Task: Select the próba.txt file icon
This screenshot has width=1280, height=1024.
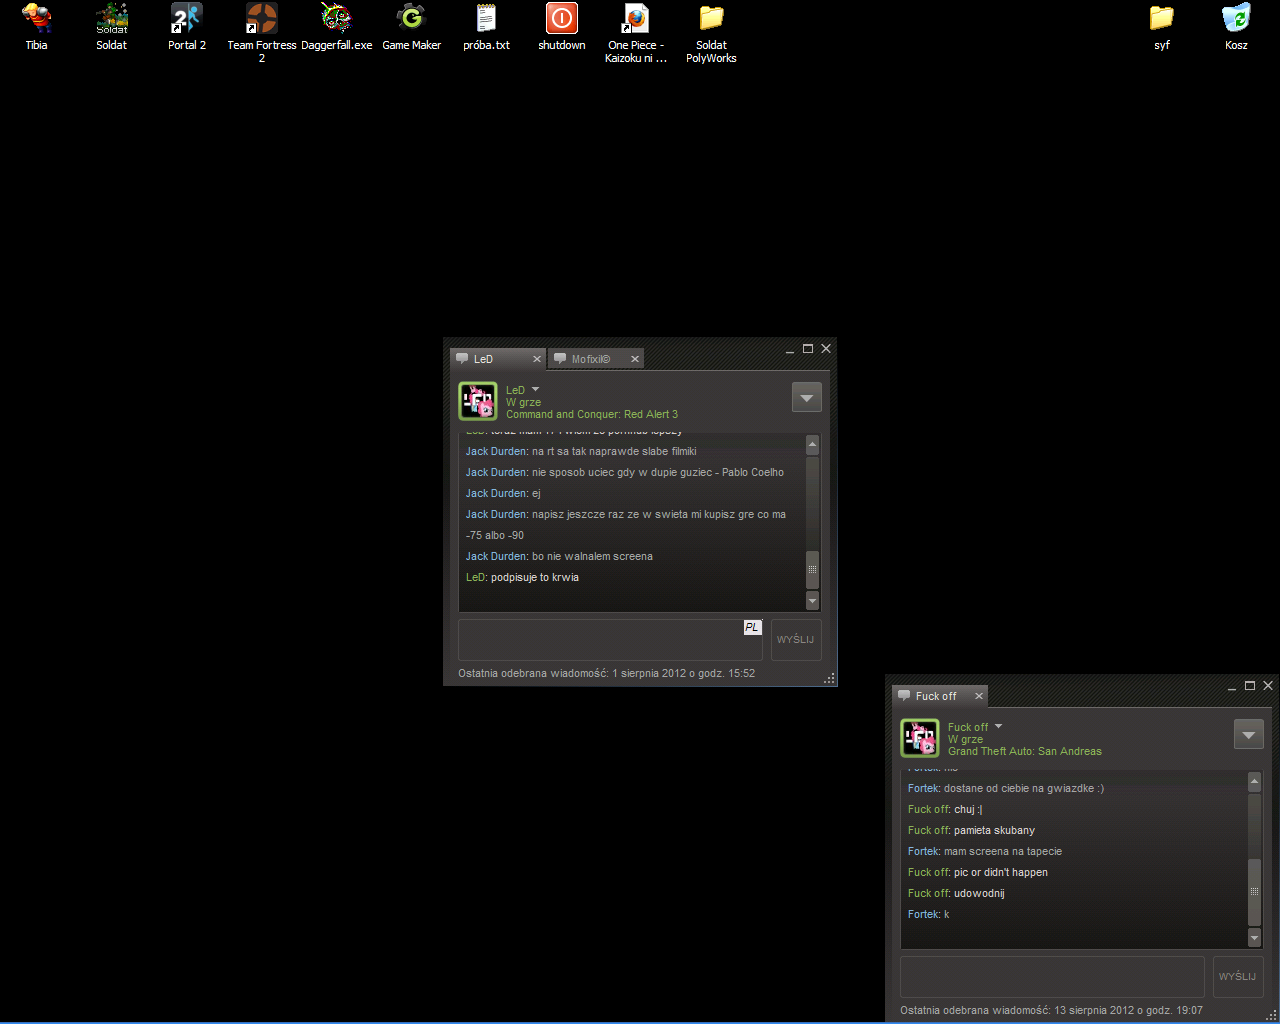Action: [486, 19]
